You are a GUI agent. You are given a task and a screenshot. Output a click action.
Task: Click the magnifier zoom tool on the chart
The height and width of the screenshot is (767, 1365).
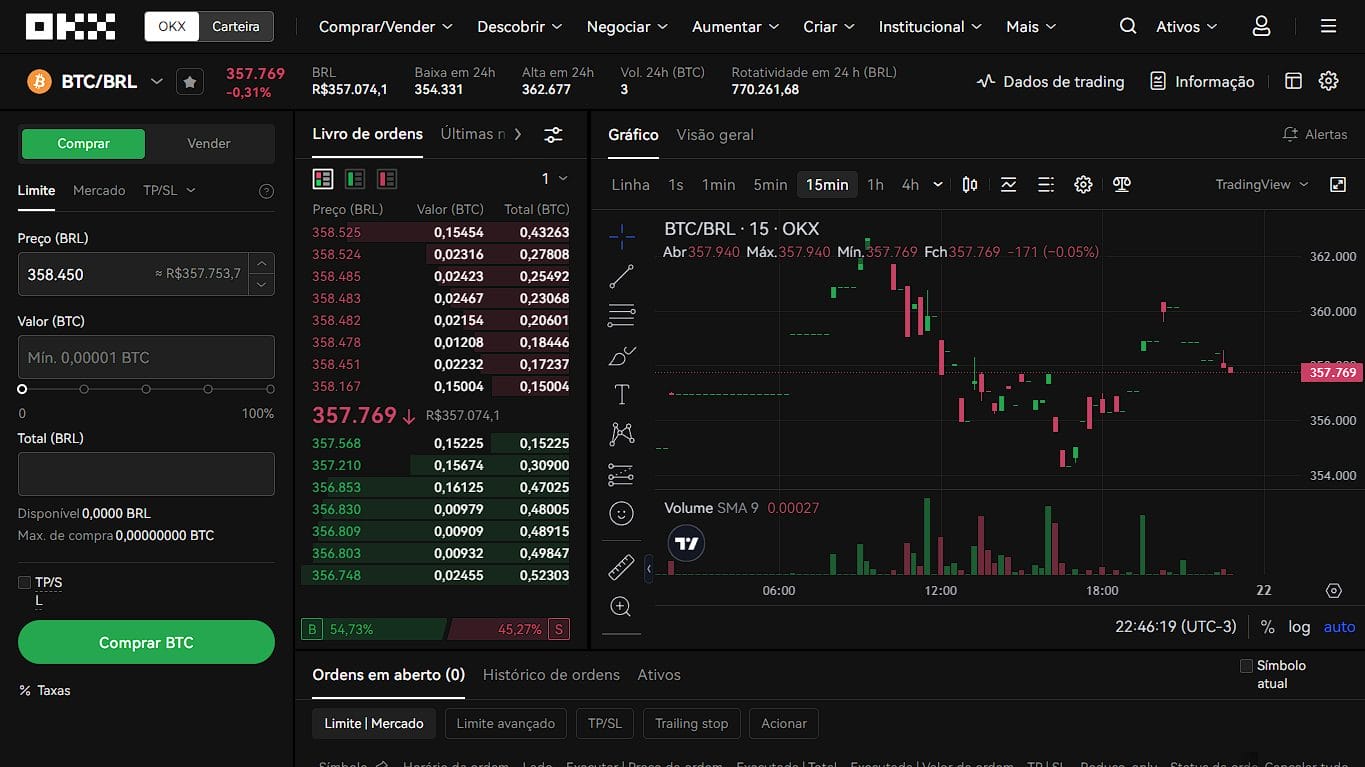coord(621,606)
